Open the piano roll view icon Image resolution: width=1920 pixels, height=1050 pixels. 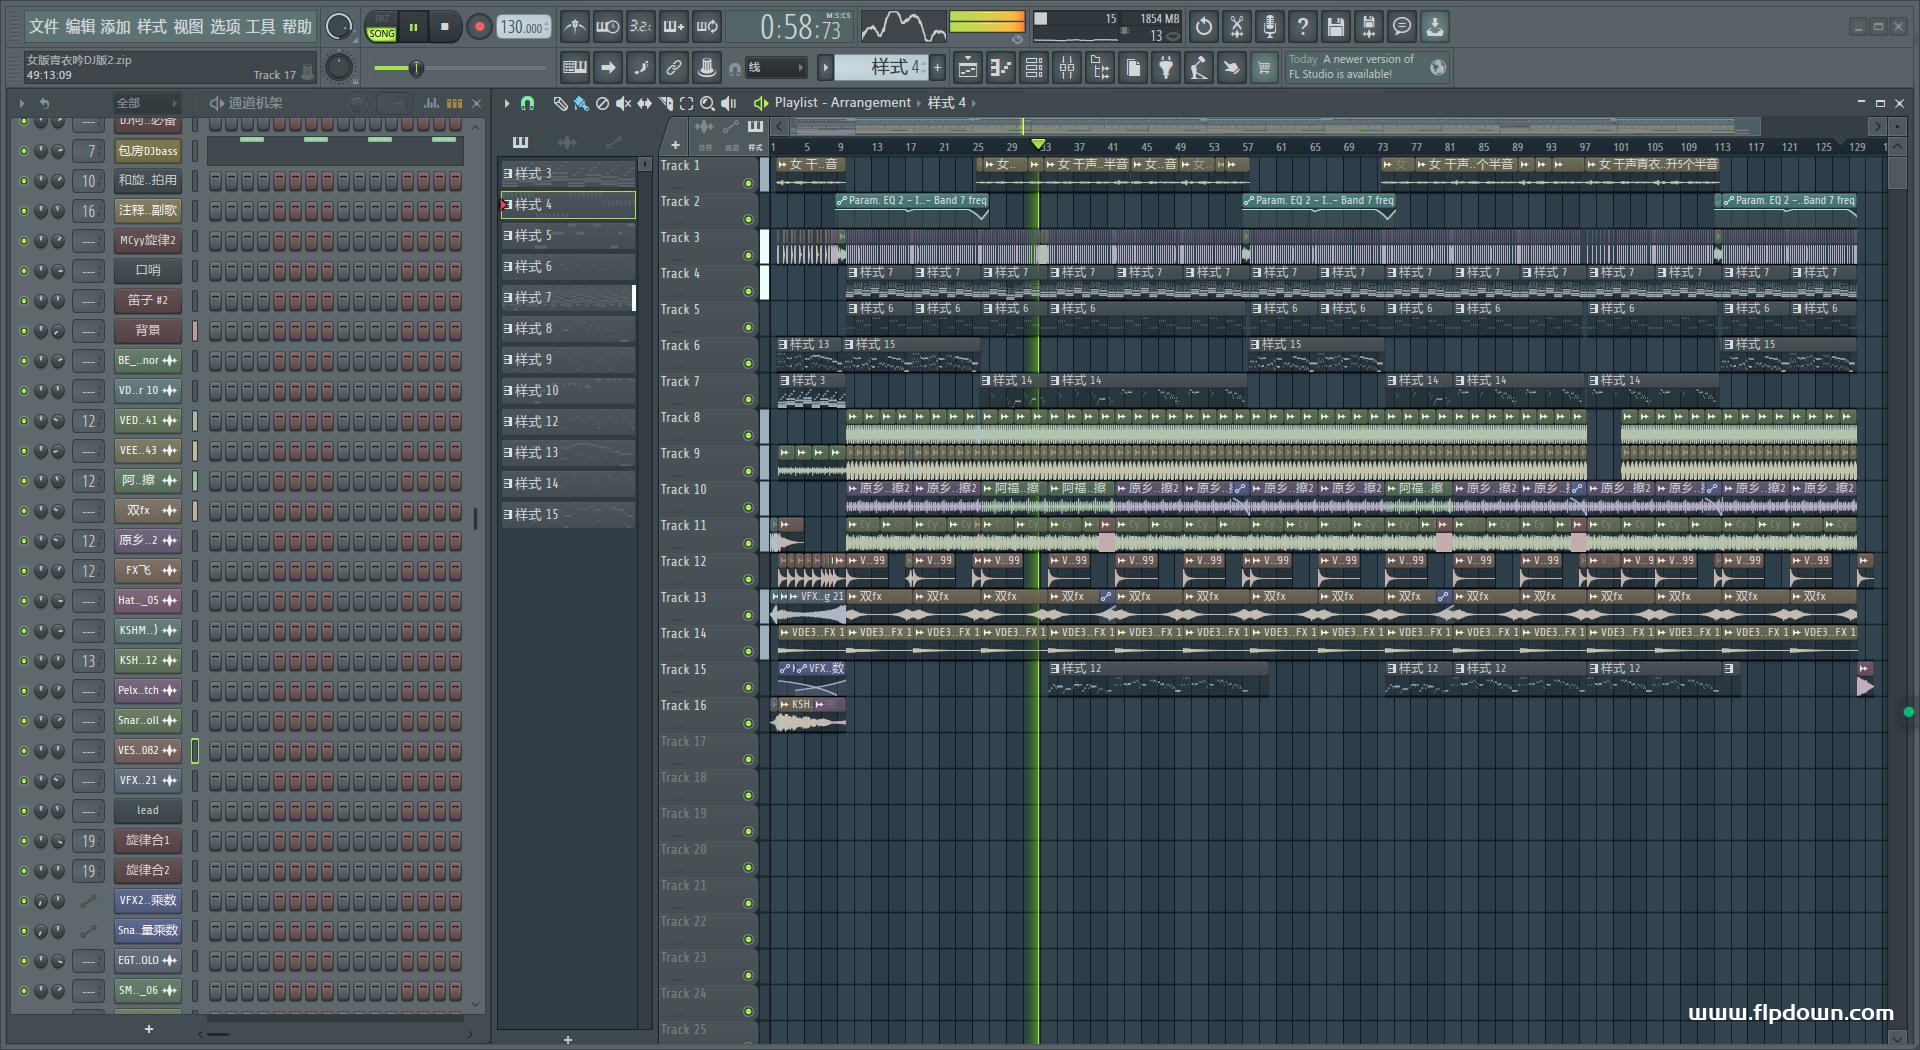pyautogui.click(x=1001, y=68)
